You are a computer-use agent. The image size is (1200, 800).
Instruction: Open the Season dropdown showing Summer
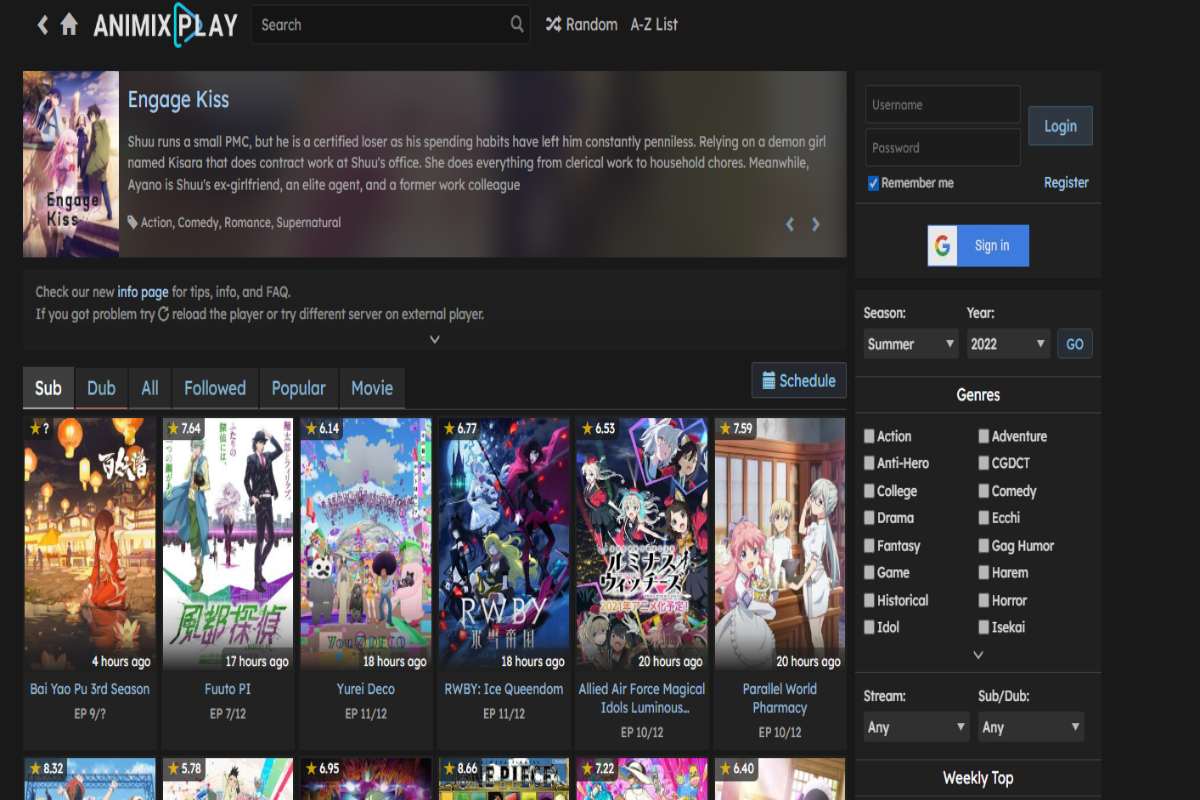911,343
